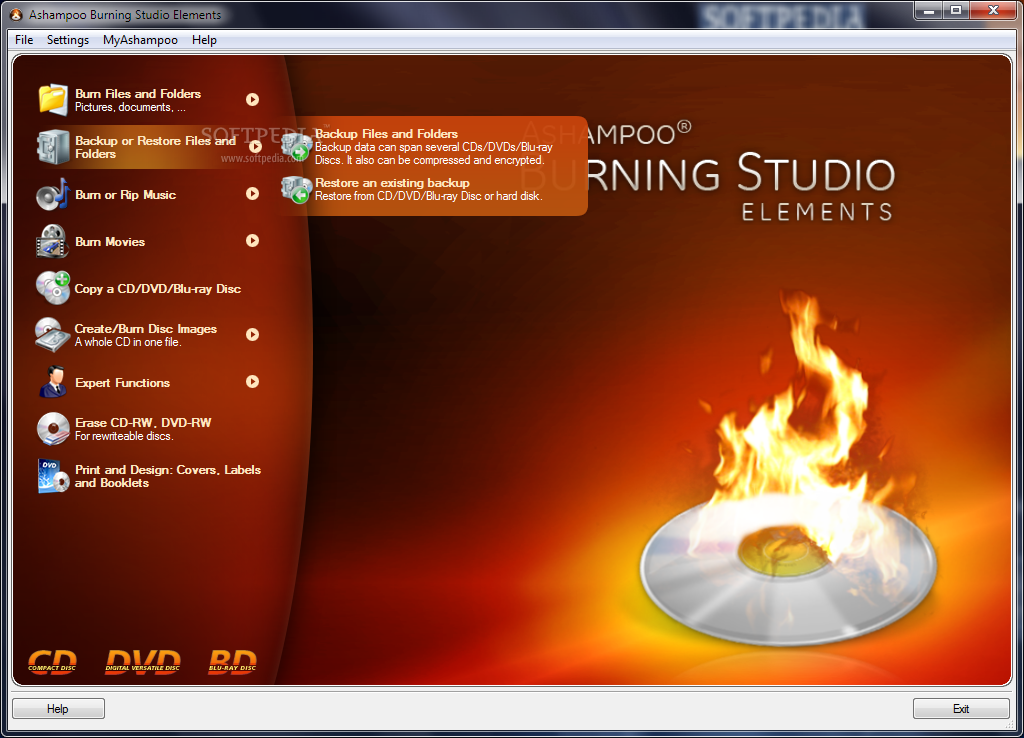The height and width of the screenshot is (738, 1024).
Task: Choose Burn Movies label
Action: tap(110, 242)
